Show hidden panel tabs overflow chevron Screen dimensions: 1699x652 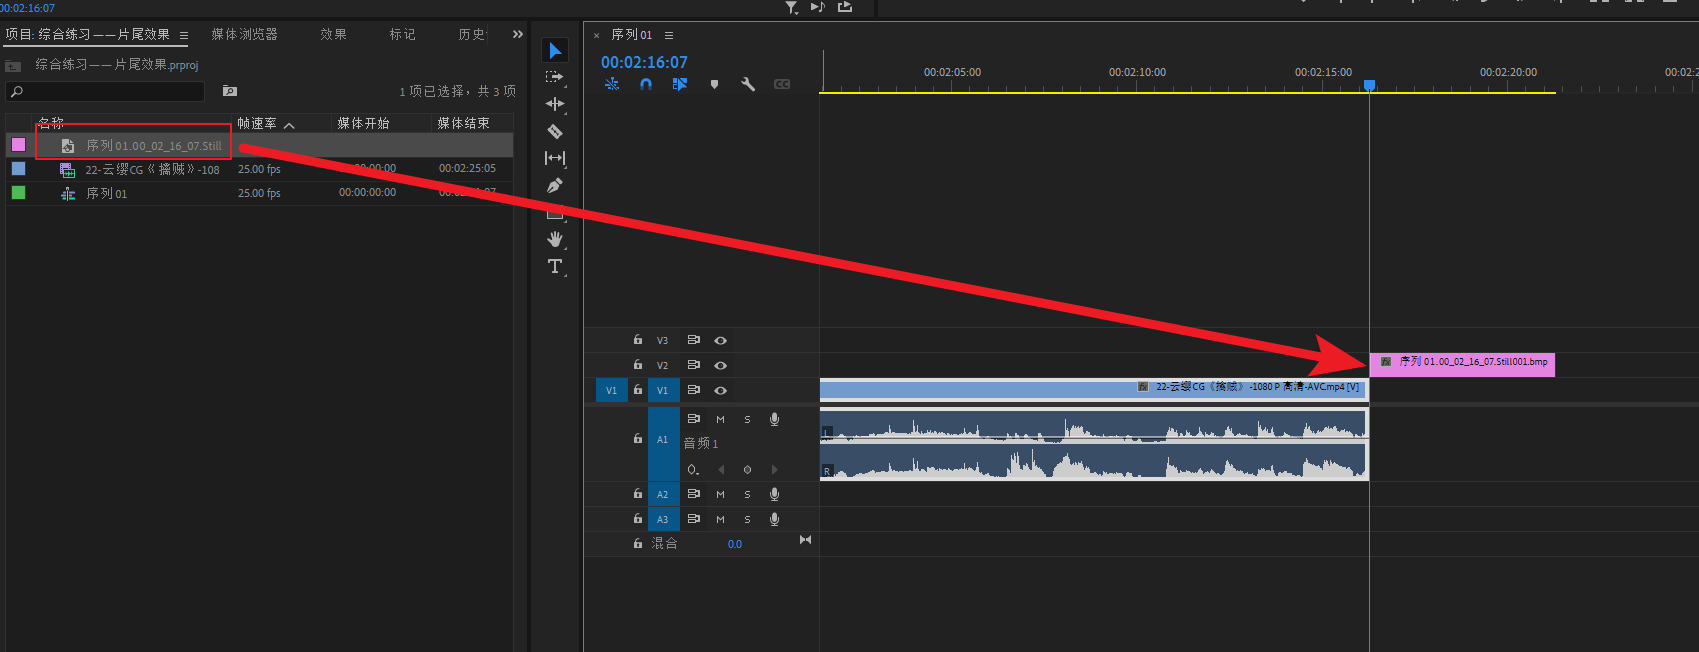(517, 34)
